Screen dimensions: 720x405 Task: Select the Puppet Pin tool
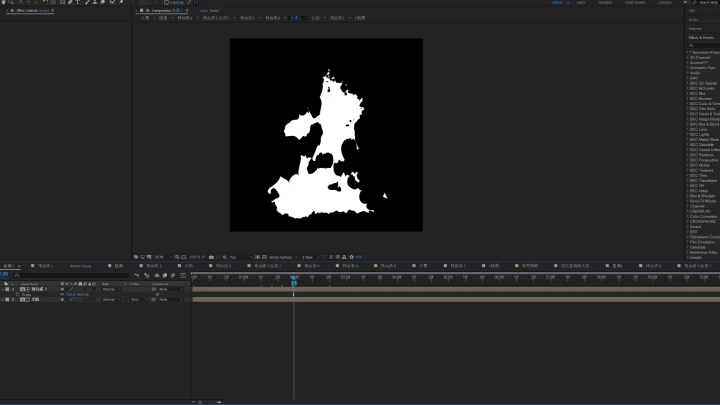click(121, 2)
